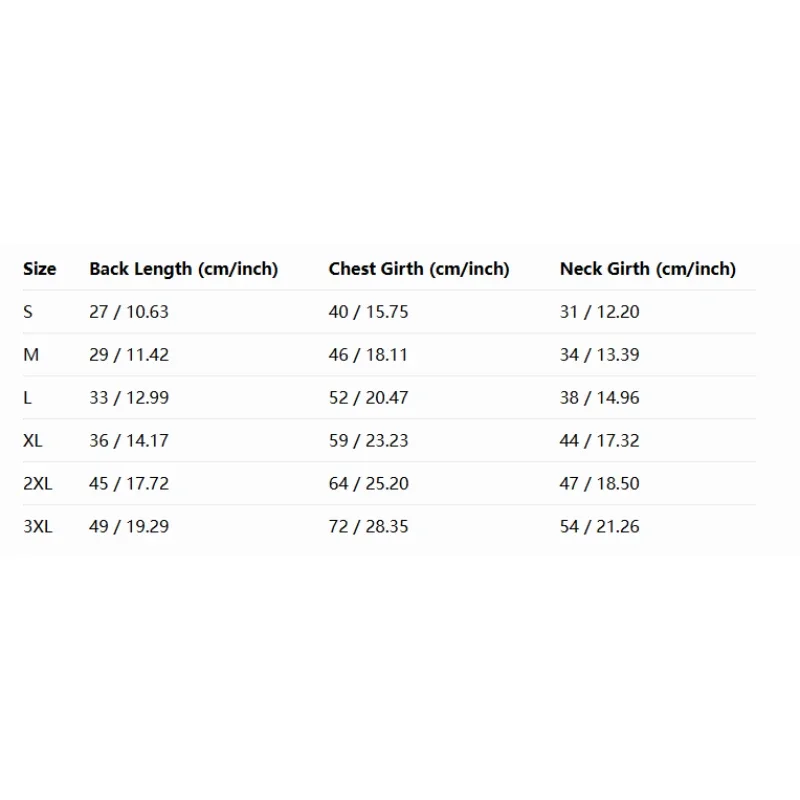This screenshot has width=800, height=800.
Task: Click the 54 / 21.26 neck girth cell
Action: click(x=600, y=527)
